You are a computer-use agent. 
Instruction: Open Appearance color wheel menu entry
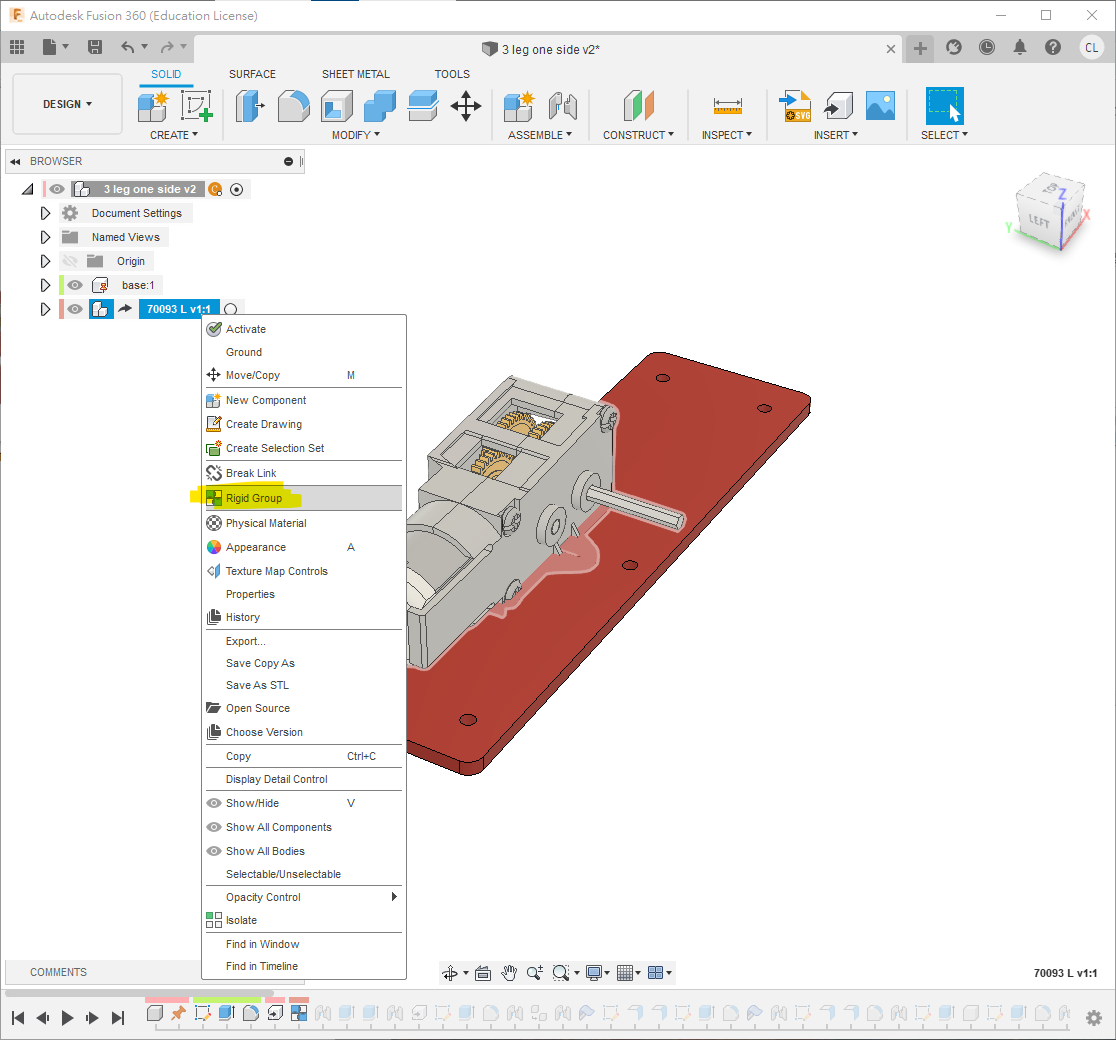pyautogui.click(x=256, y=547)
